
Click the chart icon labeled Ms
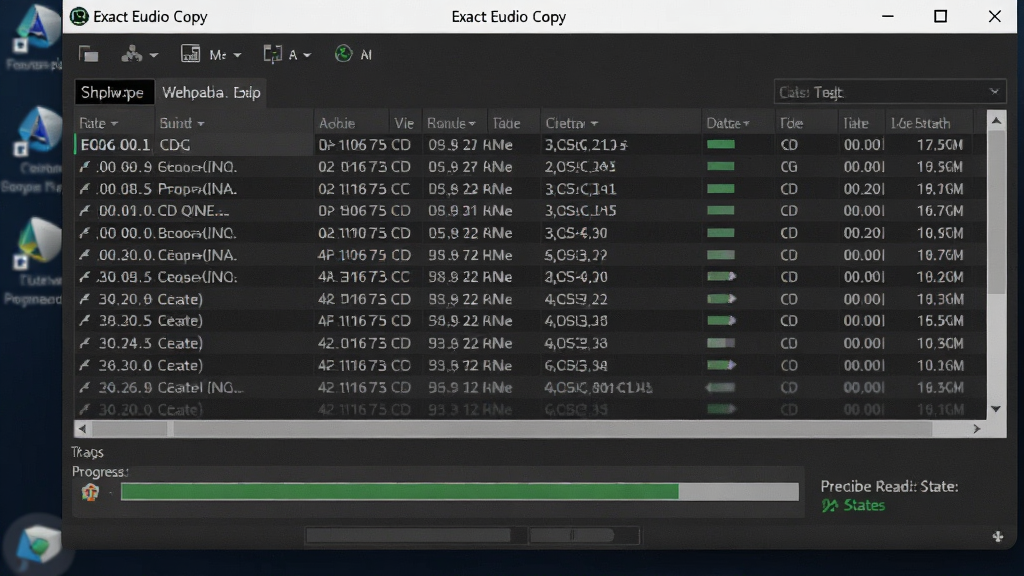[190, 54]
